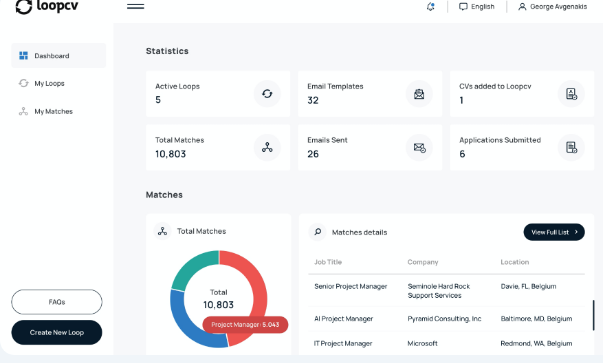Click the loopcv logo
603x363 pixels.
coord(47,6)
